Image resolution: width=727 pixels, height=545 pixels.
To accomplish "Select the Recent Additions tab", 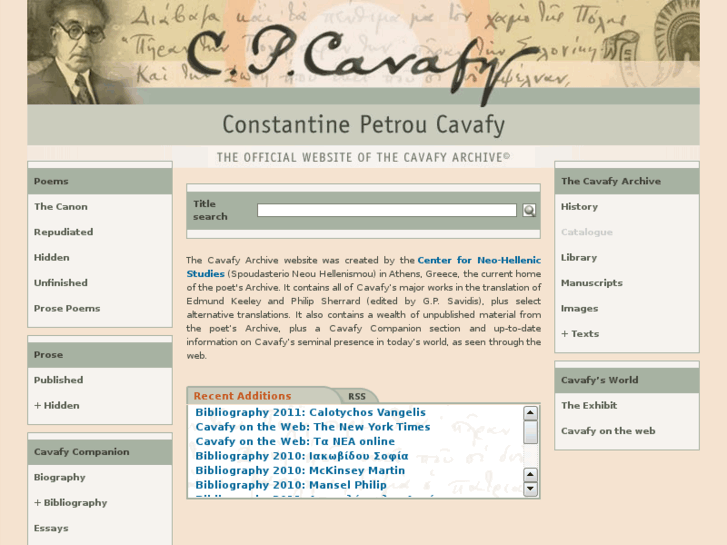I will (x=242, y=396).
